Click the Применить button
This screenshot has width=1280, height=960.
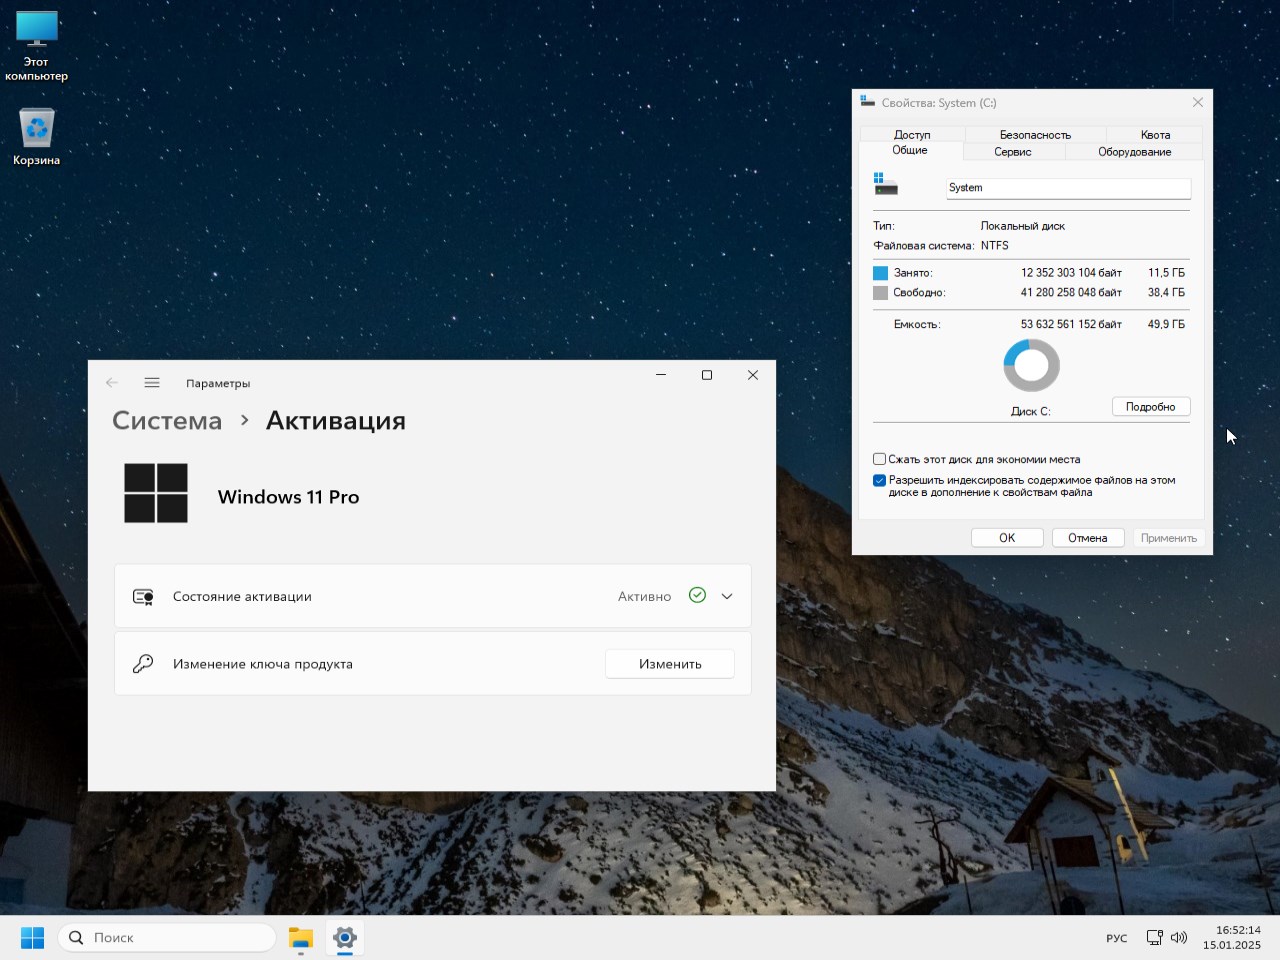tap(1169, 538)
